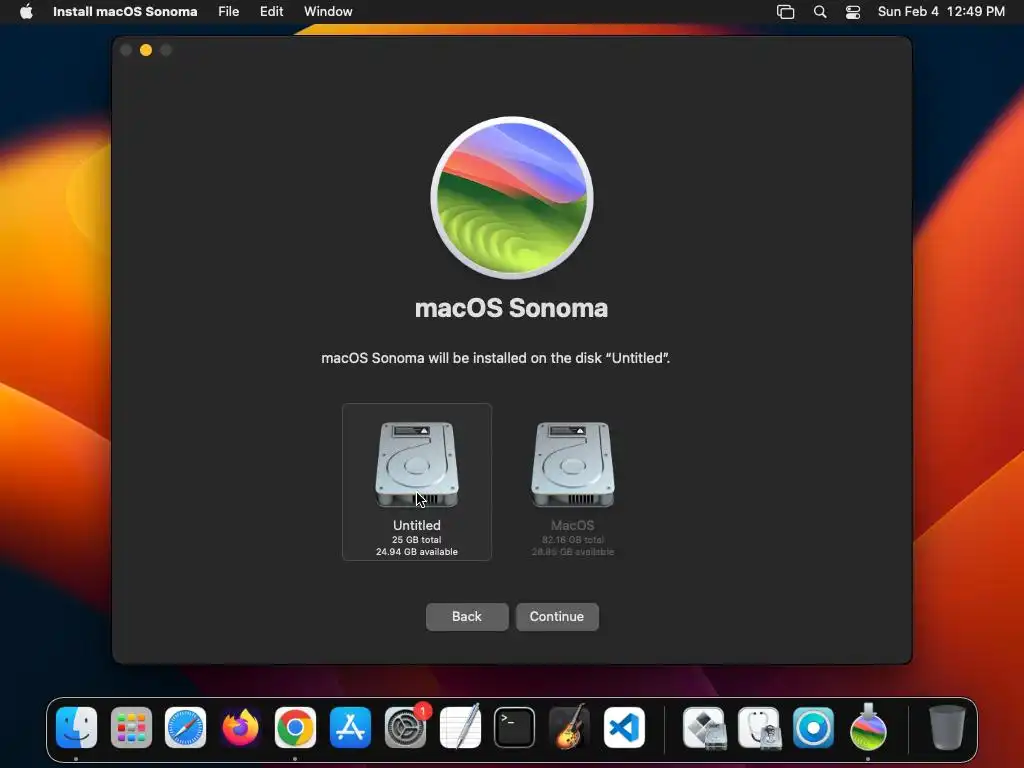Viewport: 1024px width, 768px height.
Task: Click the text "25 GB total"
Action: point(417,540)
